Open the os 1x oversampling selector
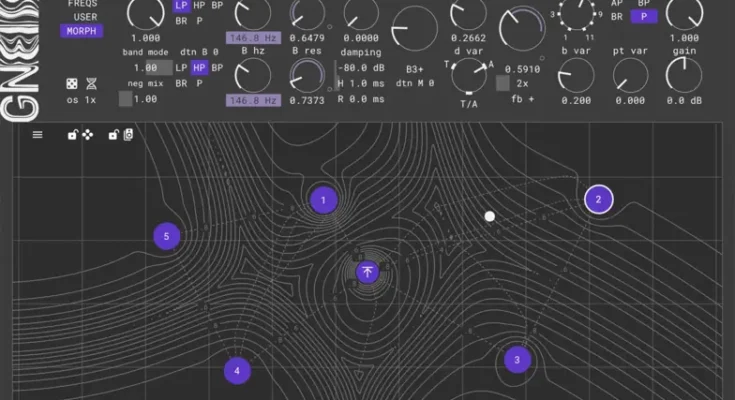This screenshot has height=400, width=735. tap(81, 100)
